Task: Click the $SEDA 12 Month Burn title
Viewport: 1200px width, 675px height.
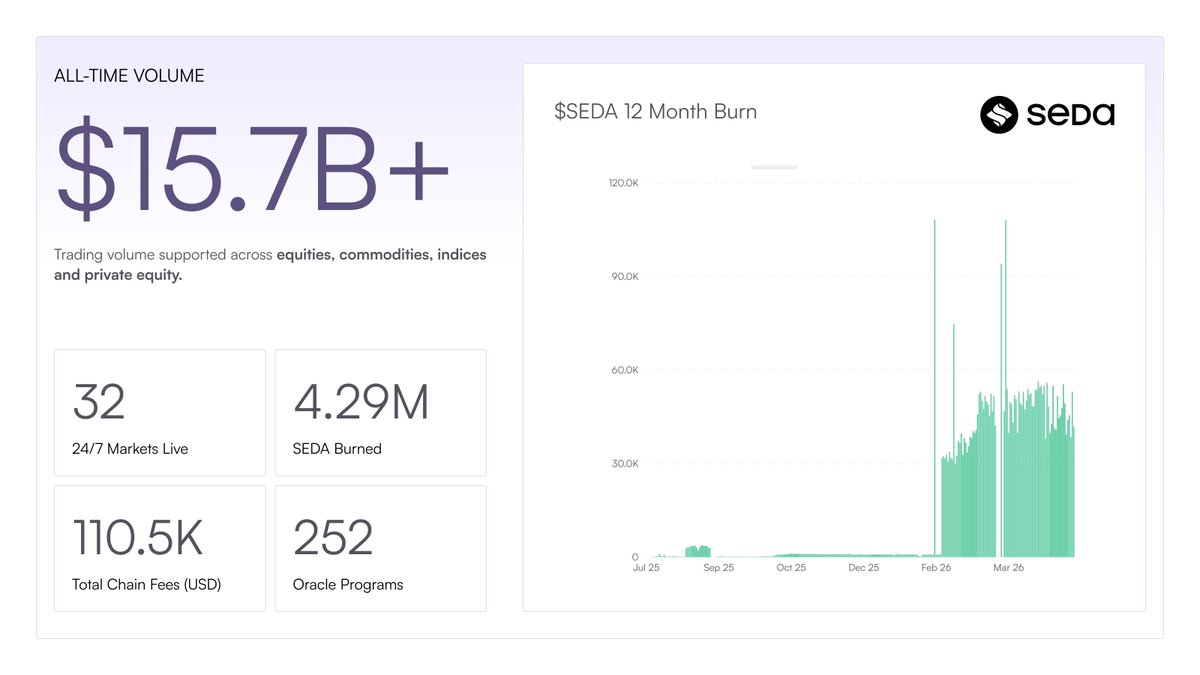Action: point(655,111)
